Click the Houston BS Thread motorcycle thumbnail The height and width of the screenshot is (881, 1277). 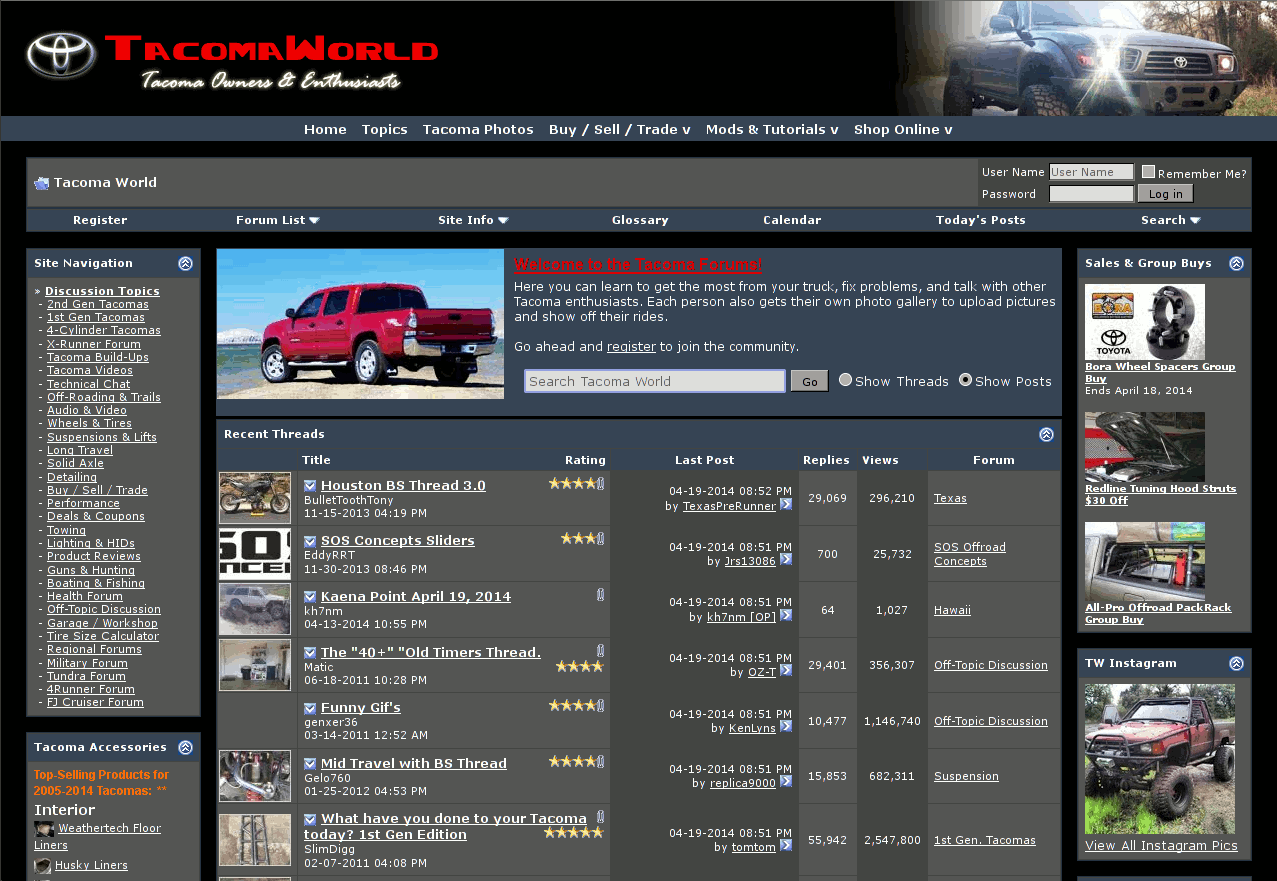pos(255,498)
